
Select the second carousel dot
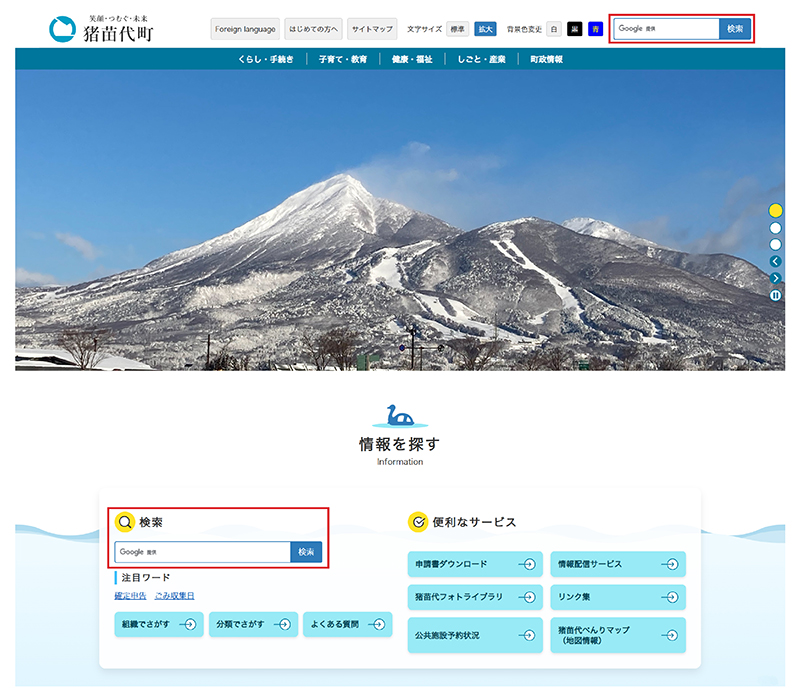pyautogui.click(x=776, y=229)
